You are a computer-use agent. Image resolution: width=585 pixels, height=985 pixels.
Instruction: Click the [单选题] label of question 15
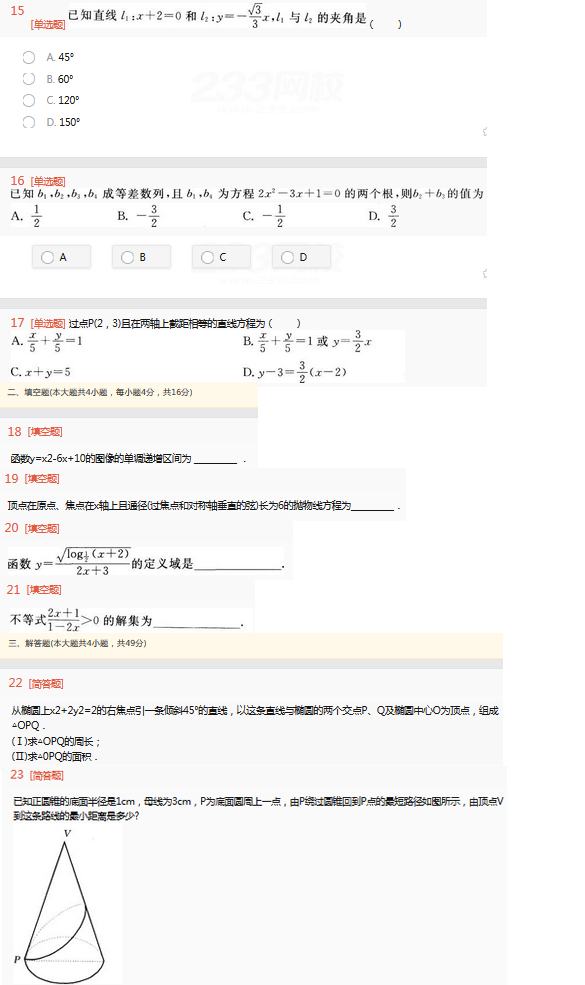click(48, 24)
